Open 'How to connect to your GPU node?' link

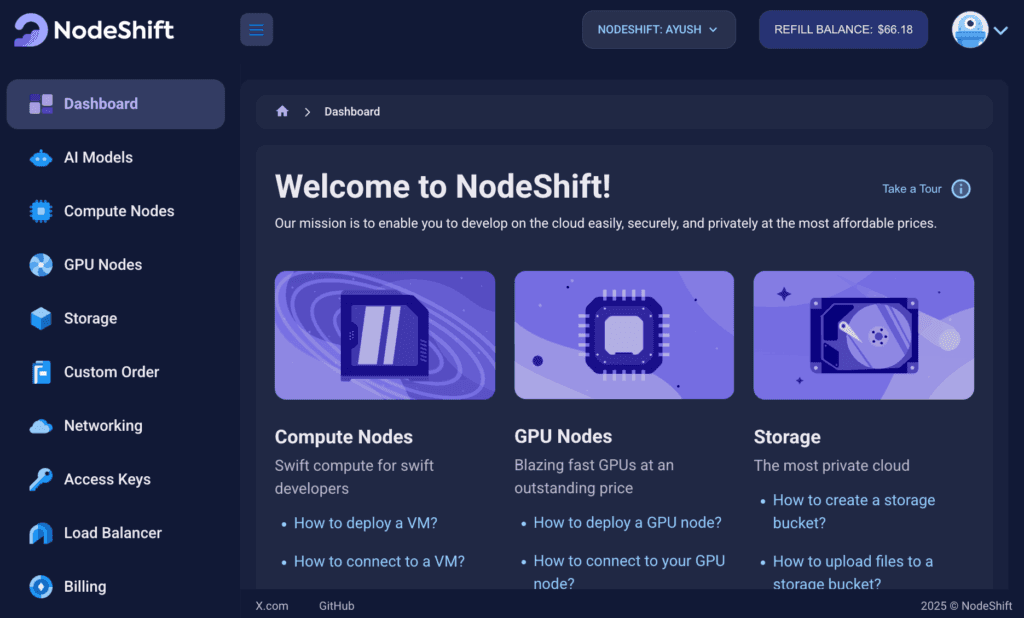(x=629, y=572)
